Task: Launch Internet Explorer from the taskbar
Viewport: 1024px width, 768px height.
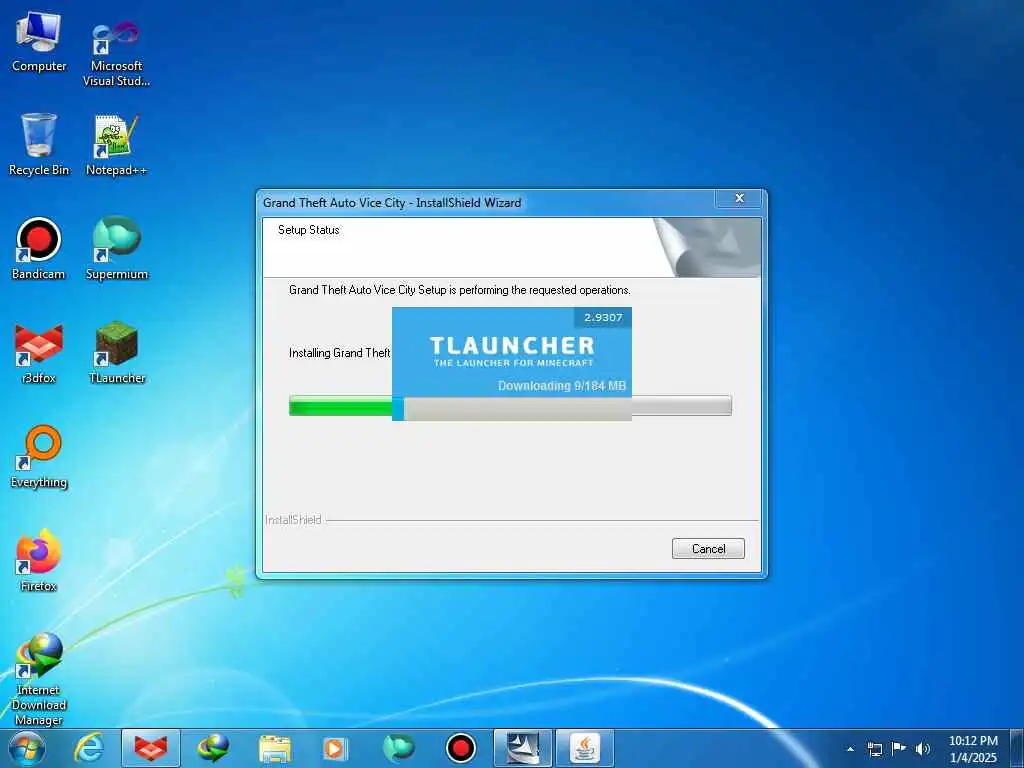Action: (x=88, y=748)
